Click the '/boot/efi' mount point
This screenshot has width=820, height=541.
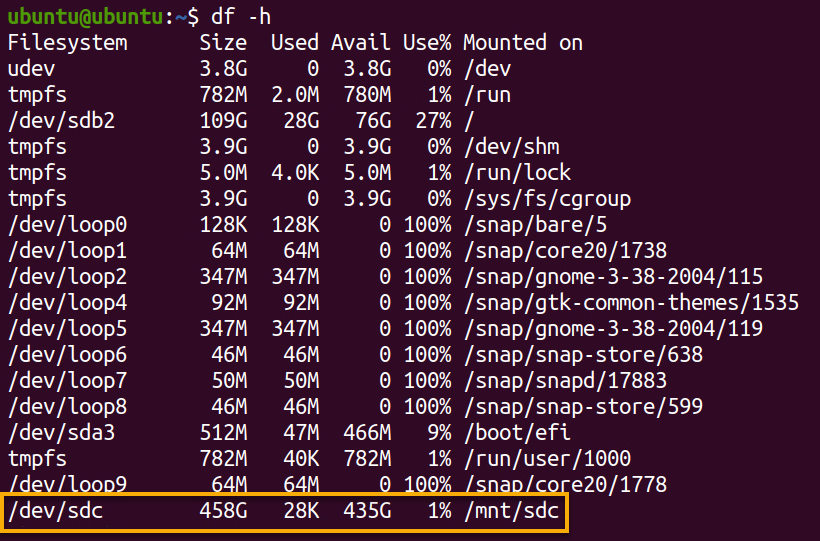pos(517,433)
